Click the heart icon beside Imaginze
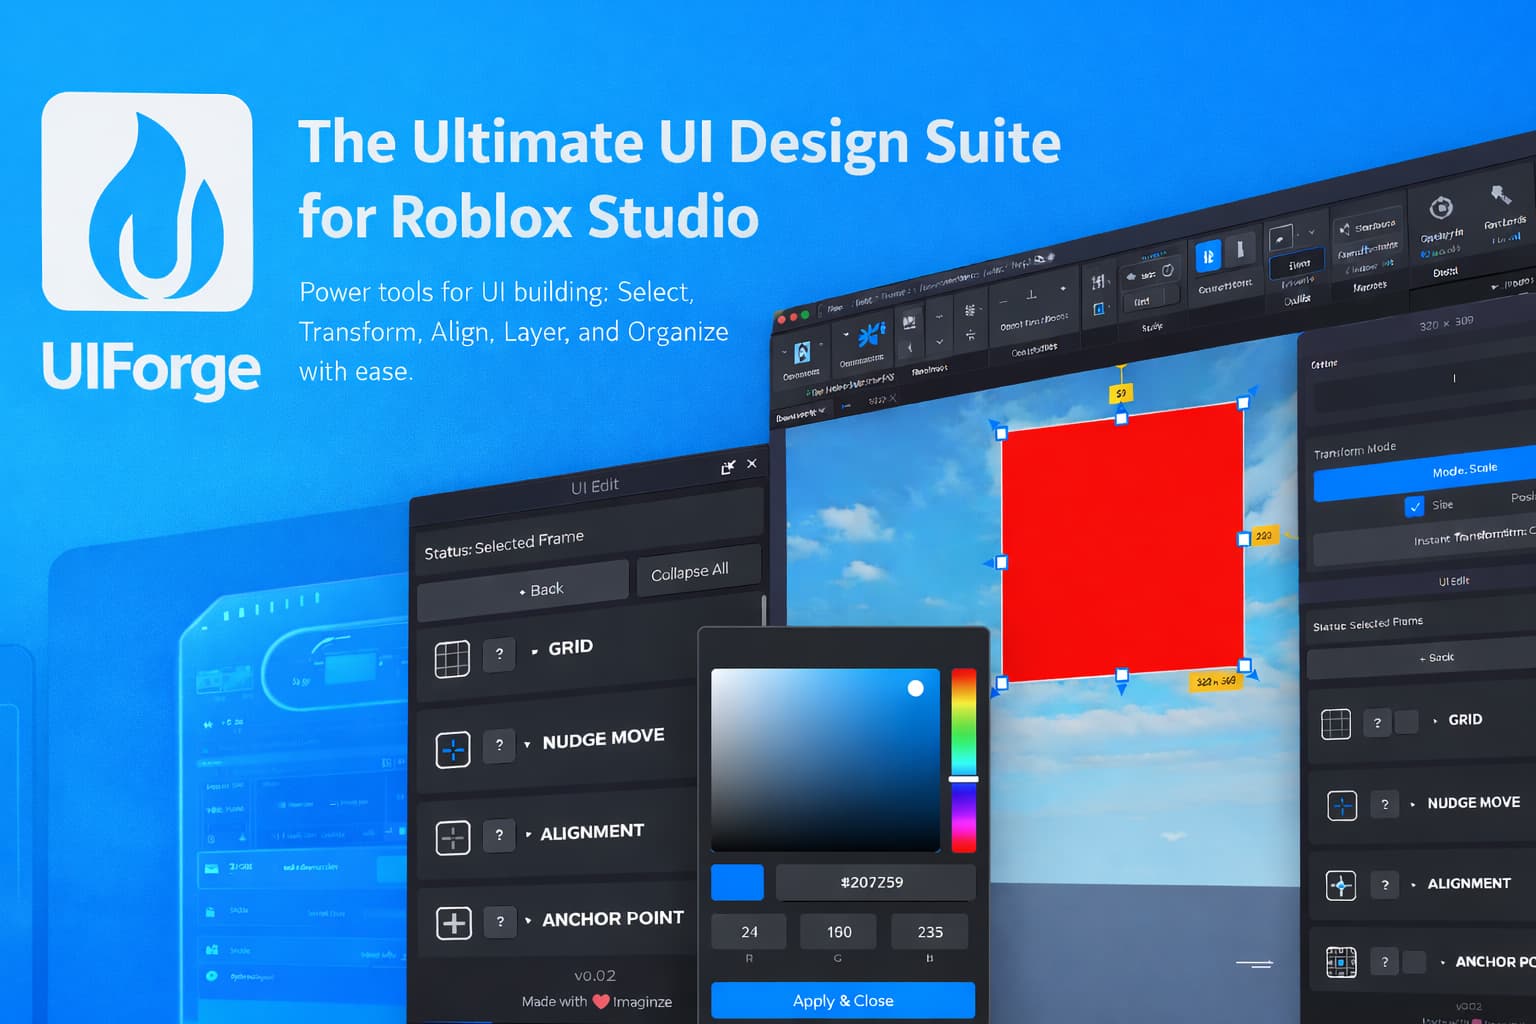The width and height of the screenshot is (1536, 1024). coord(601,1000)
